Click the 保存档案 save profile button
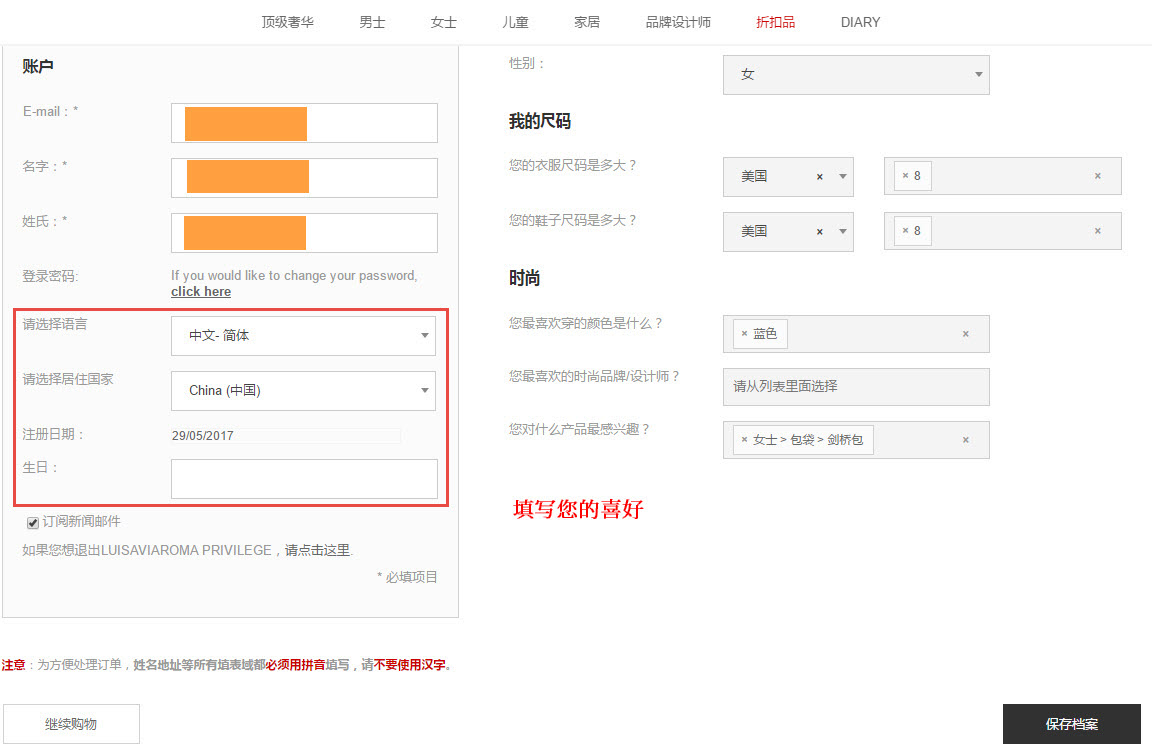 (x=1071, y=724)
